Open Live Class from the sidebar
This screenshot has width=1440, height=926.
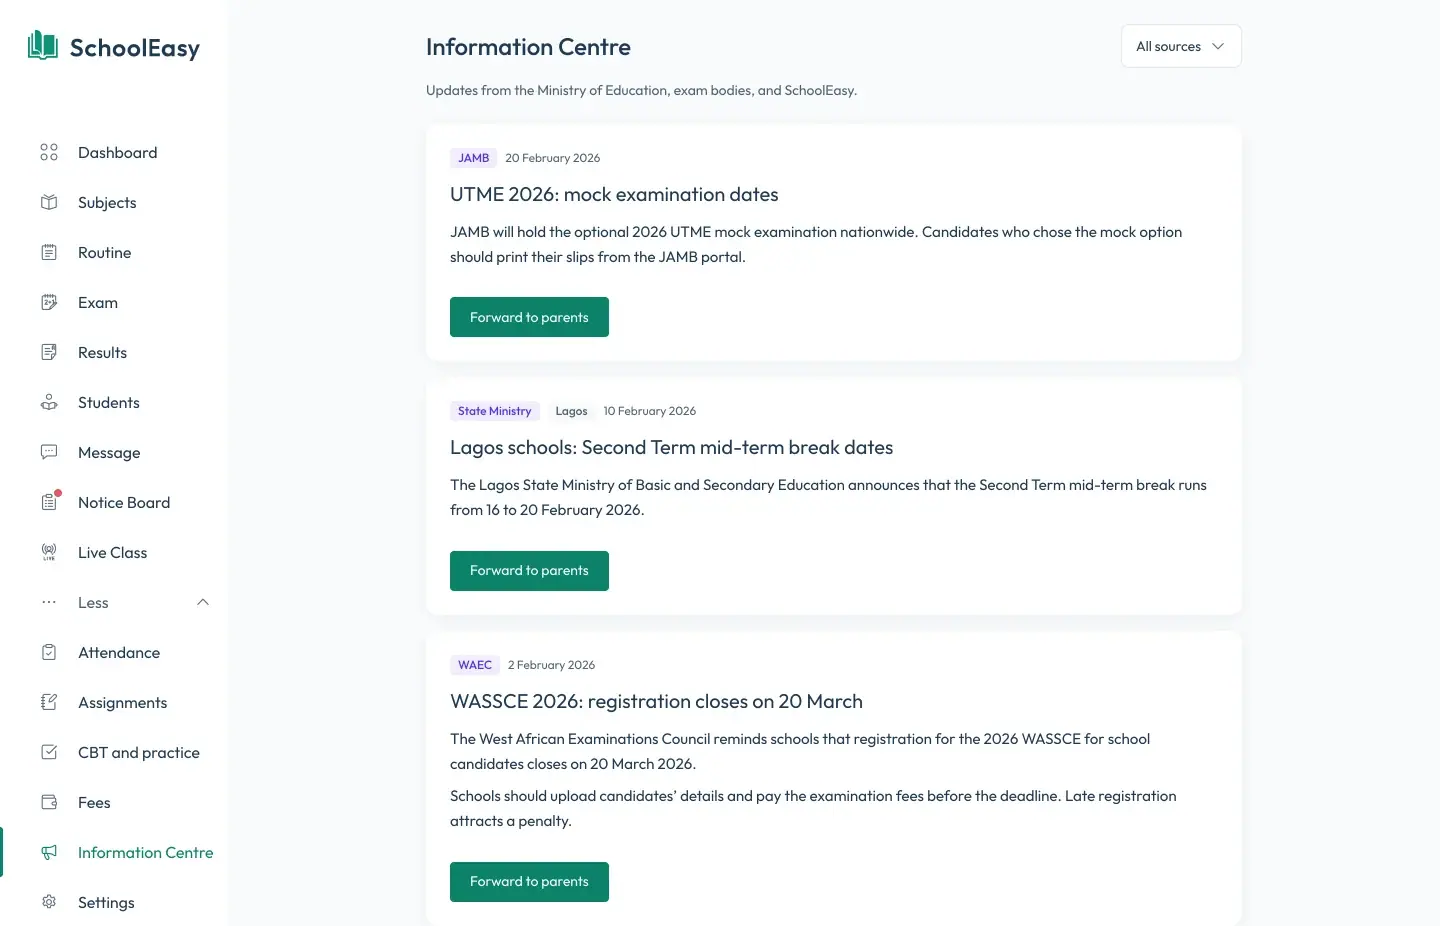click(x=113, y=552)
